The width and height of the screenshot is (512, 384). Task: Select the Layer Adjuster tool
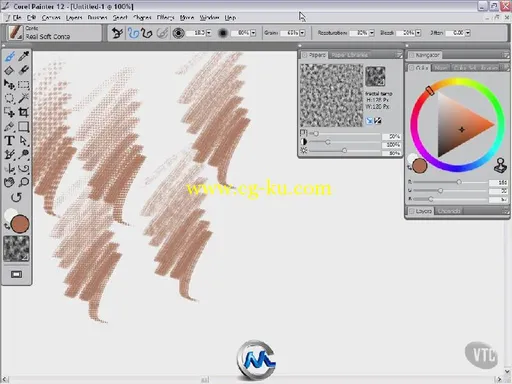[x=9, y=85]
